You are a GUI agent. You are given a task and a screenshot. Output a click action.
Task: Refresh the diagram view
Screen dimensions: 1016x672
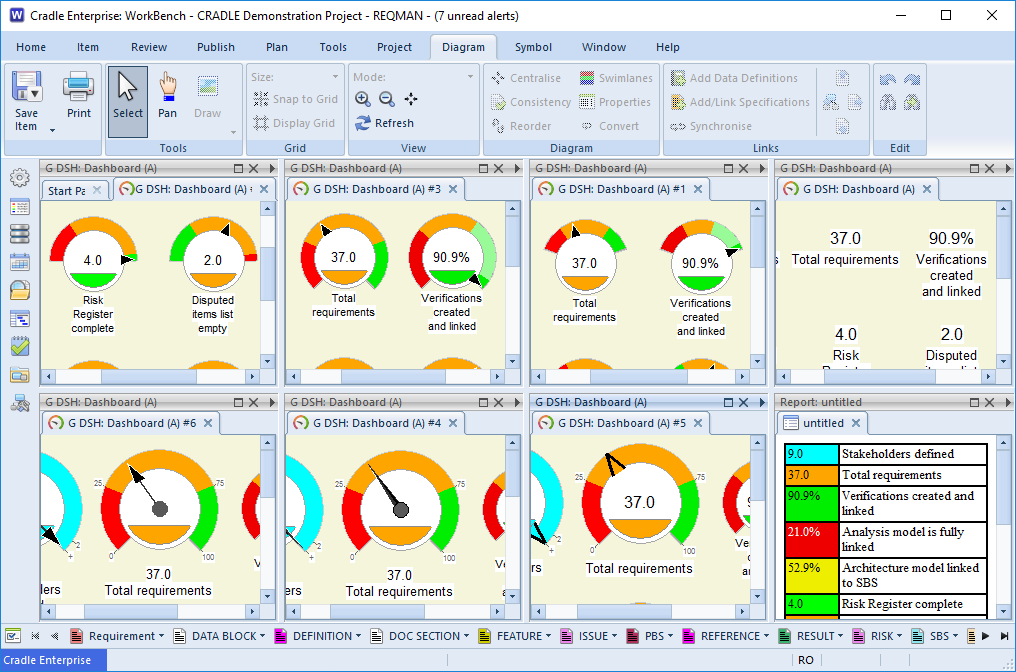click(384, 123)
